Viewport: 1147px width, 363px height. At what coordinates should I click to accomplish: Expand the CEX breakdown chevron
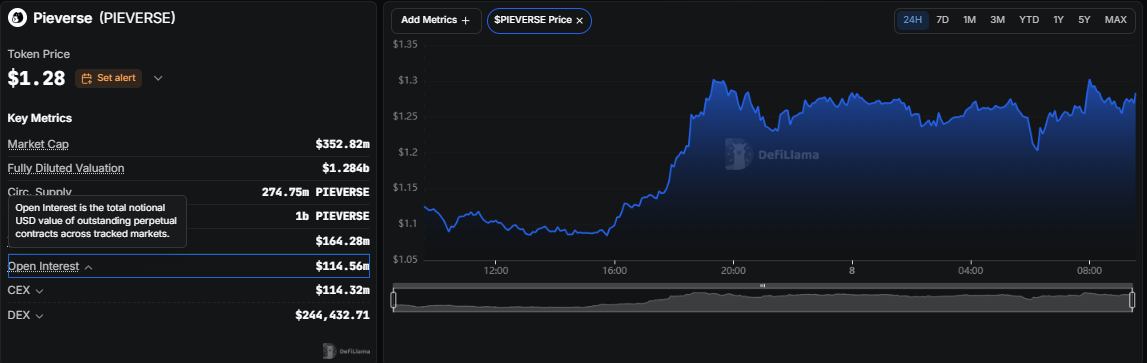40,291
